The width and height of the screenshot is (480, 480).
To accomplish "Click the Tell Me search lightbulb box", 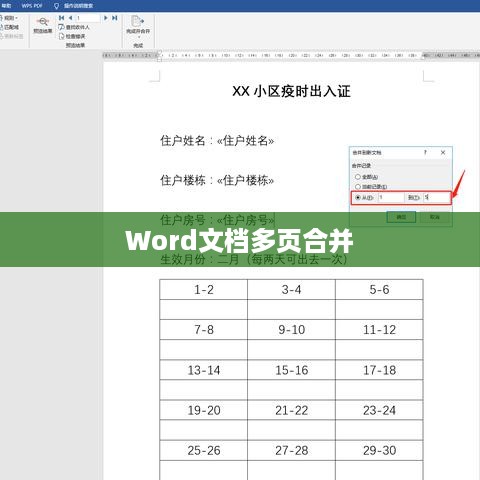I will 74,6.
